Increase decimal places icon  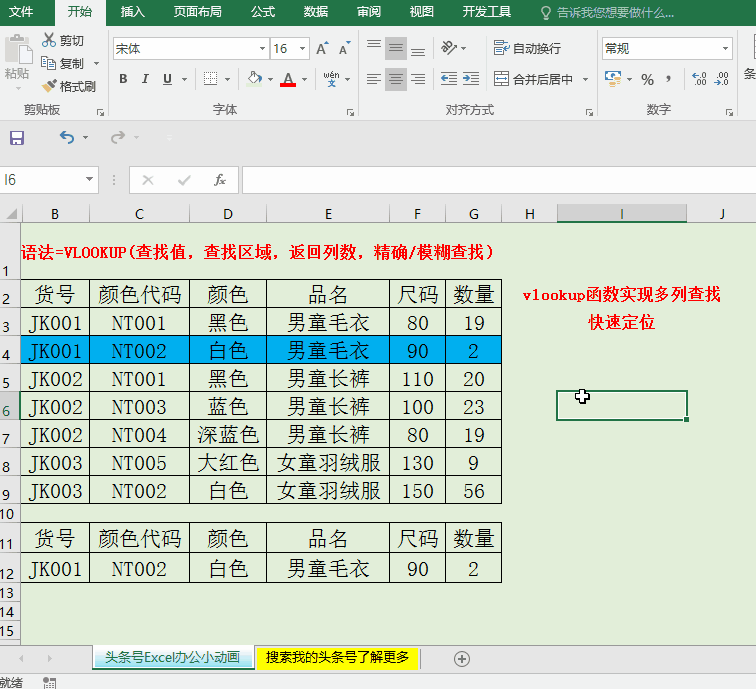(x=699, y=79)
